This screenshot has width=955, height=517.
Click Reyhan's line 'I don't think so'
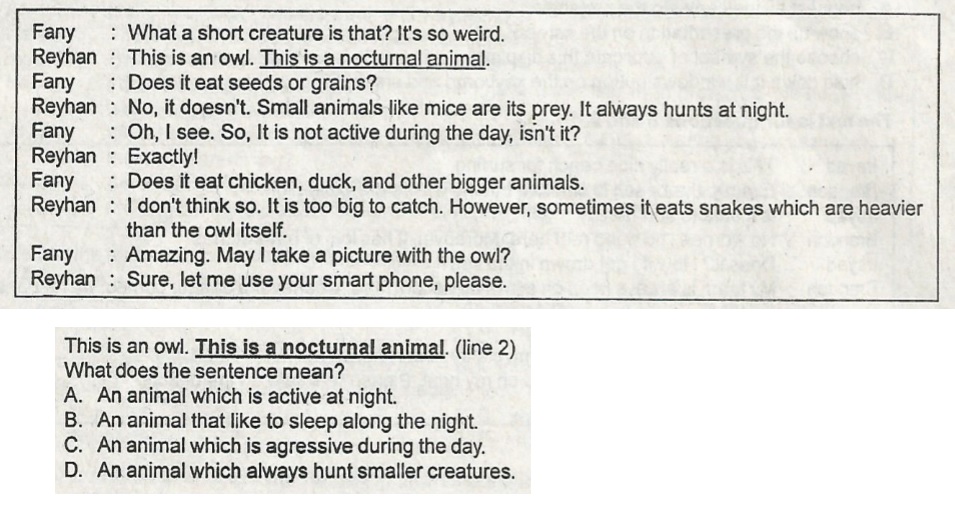[x=525, y=207]
